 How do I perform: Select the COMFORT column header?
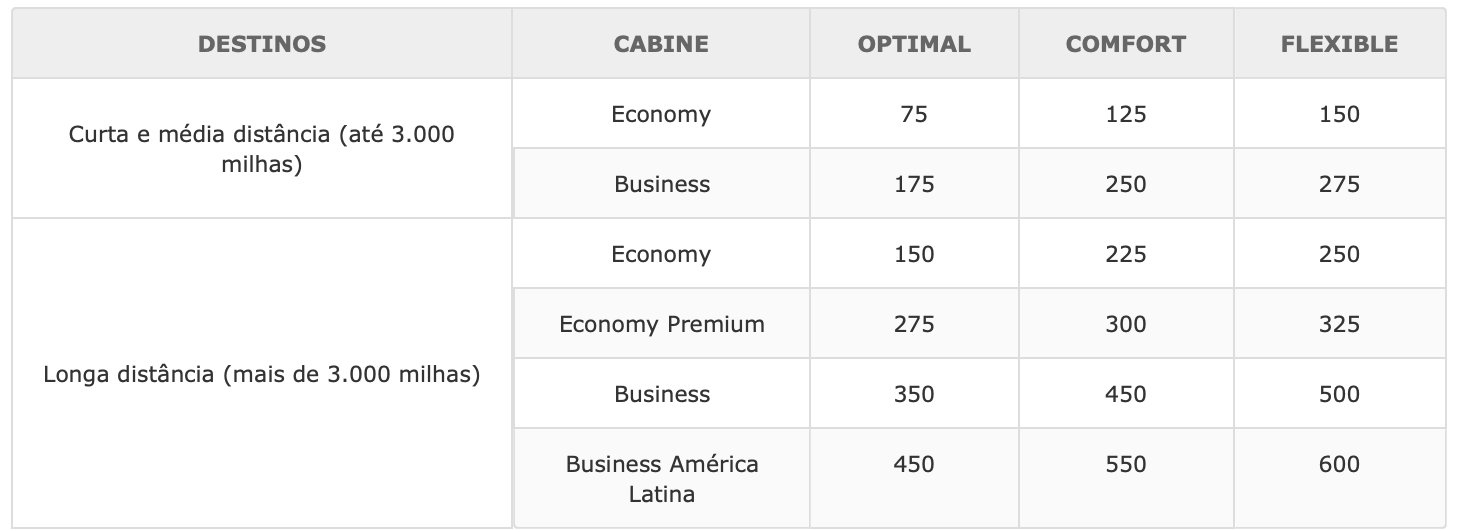pyautogui.click(x=1126, y=44)
